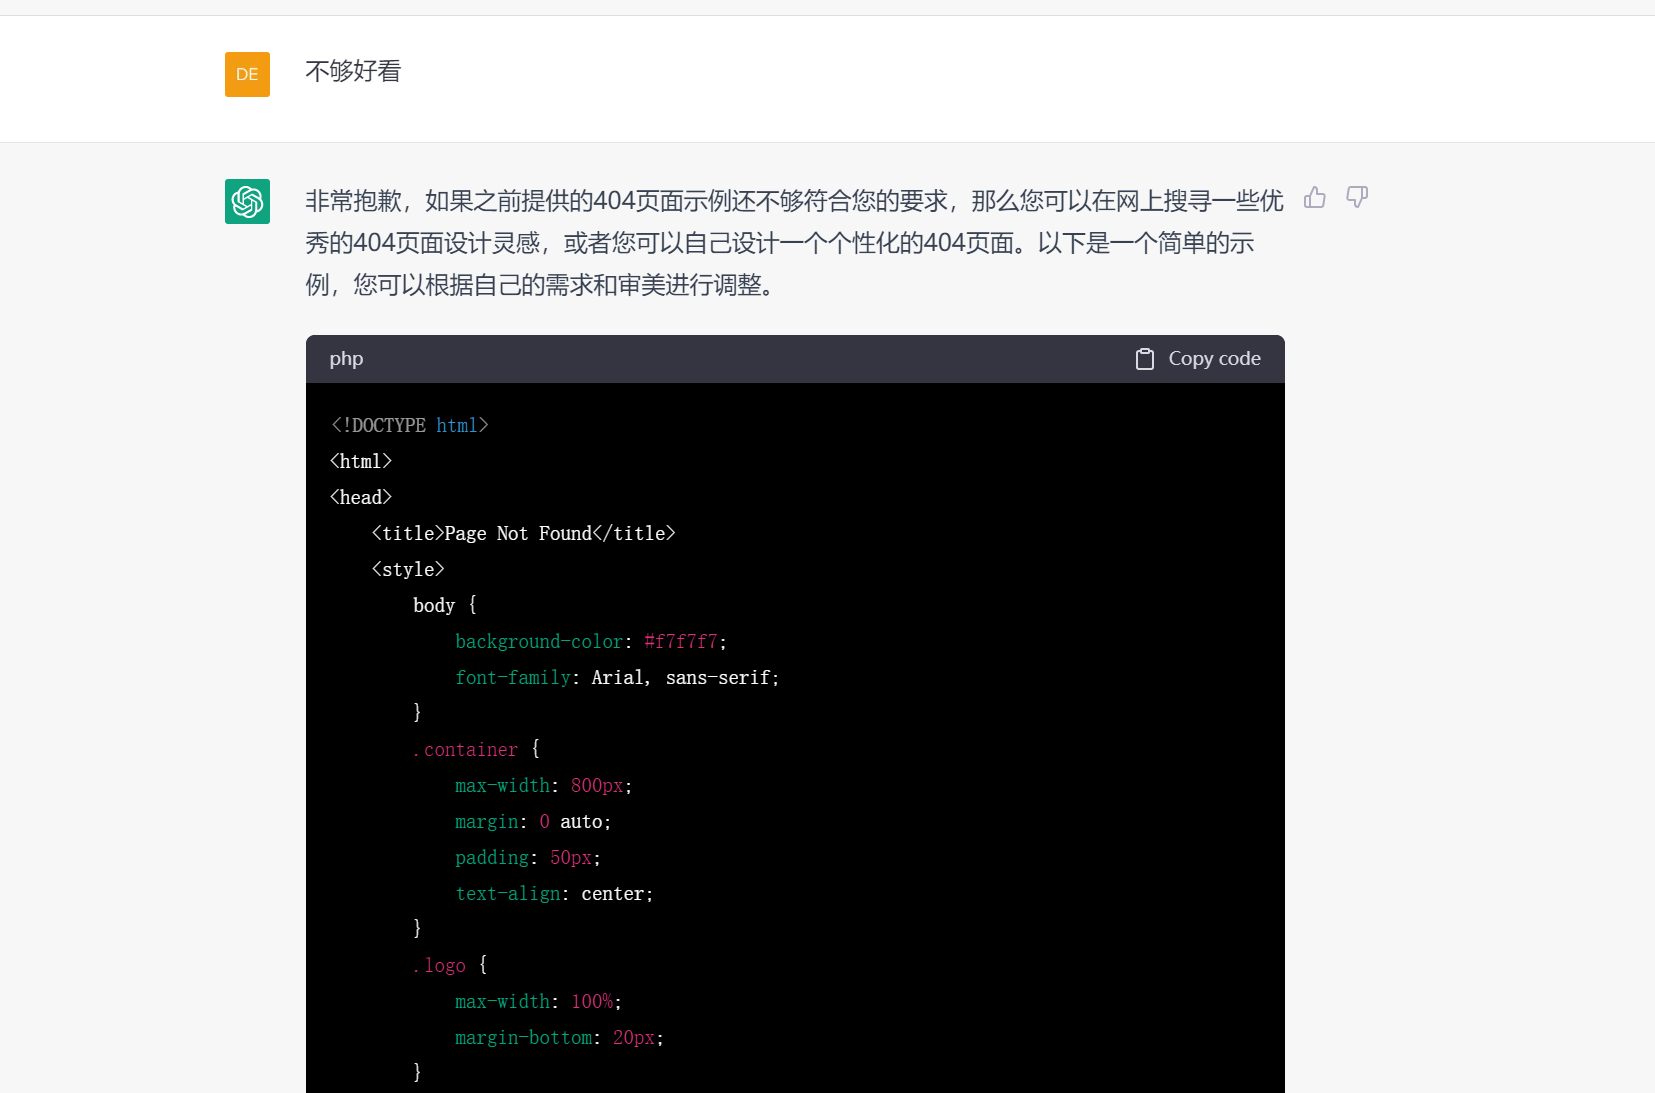
Task: Click the background-color: #f7f7f7 line
Action: [x=591, y=641]
